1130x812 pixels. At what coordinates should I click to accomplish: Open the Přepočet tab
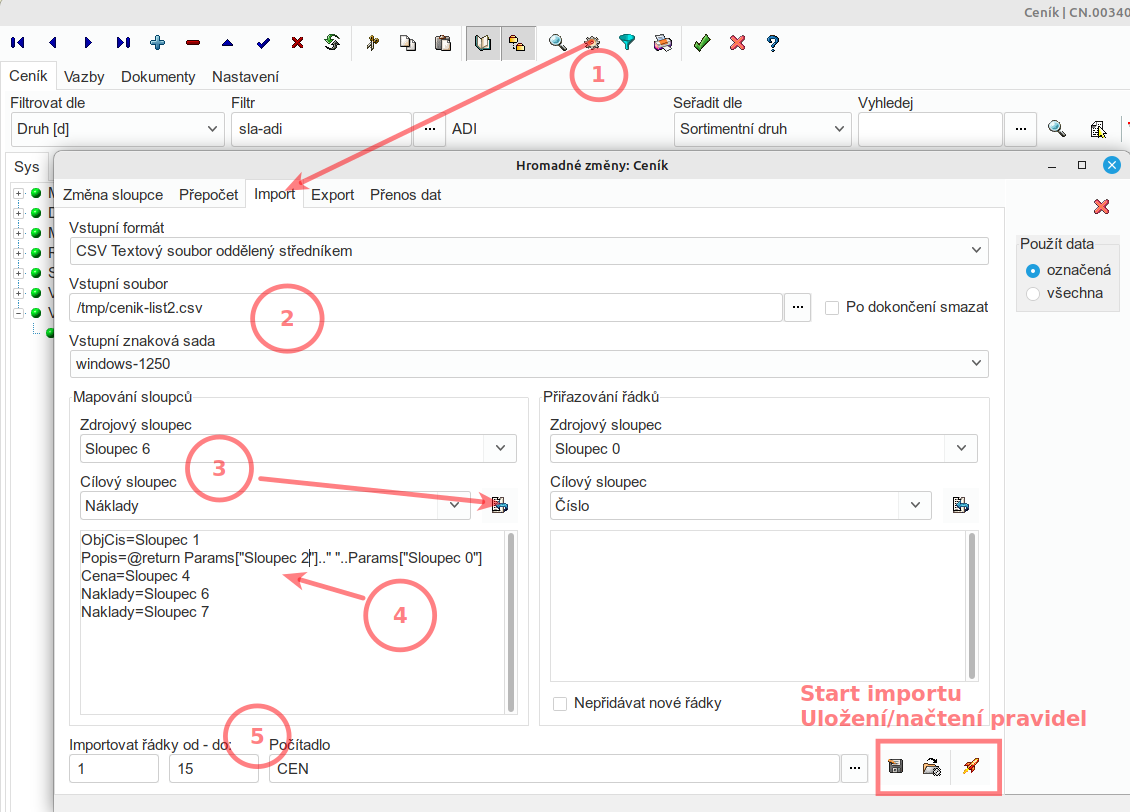point(208,195)
